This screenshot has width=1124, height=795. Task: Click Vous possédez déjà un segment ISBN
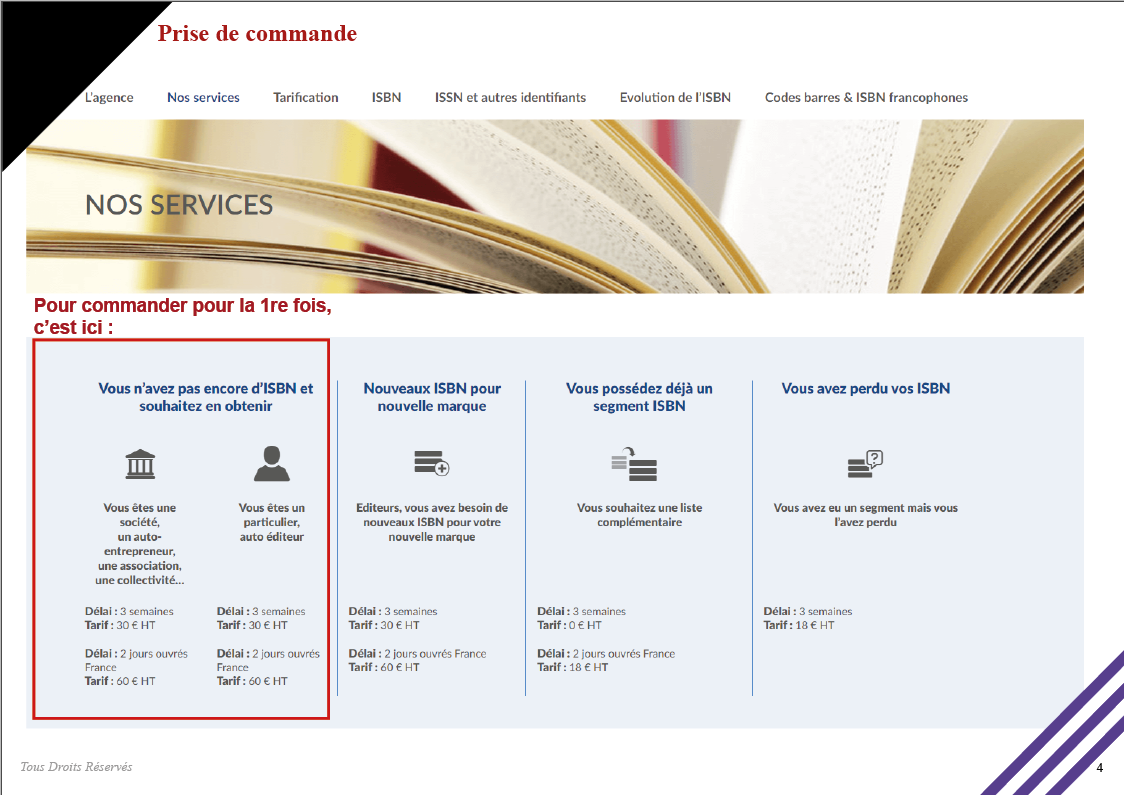[639, 397]
